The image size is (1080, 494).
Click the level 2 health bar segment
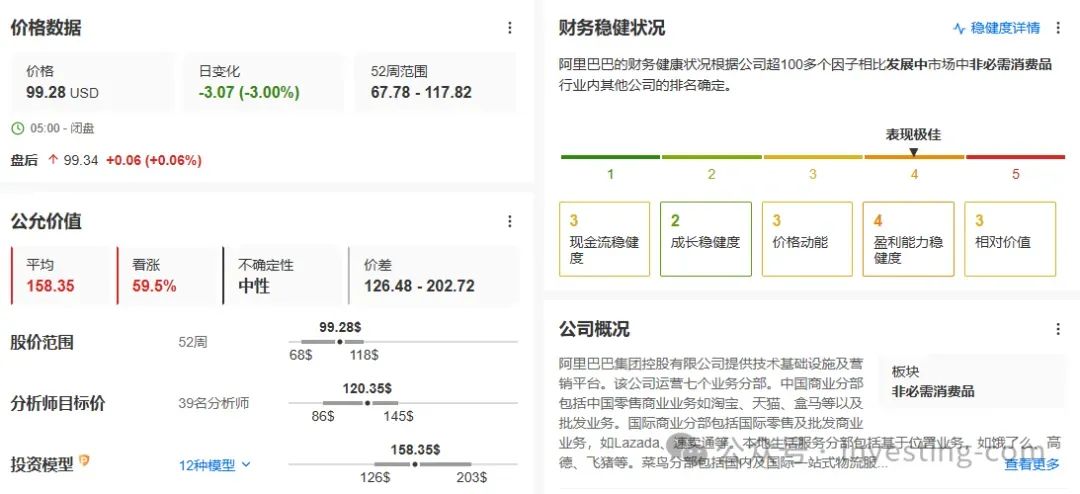[712, 157]
